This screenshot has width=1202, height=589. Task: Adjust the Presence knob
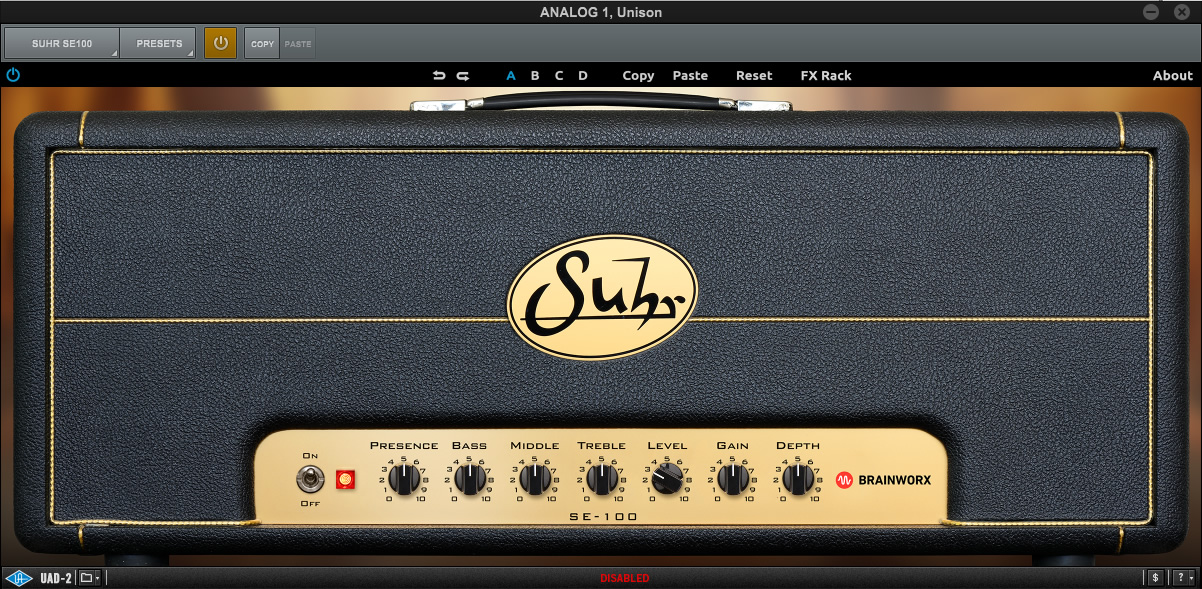[x=404, y=480]
